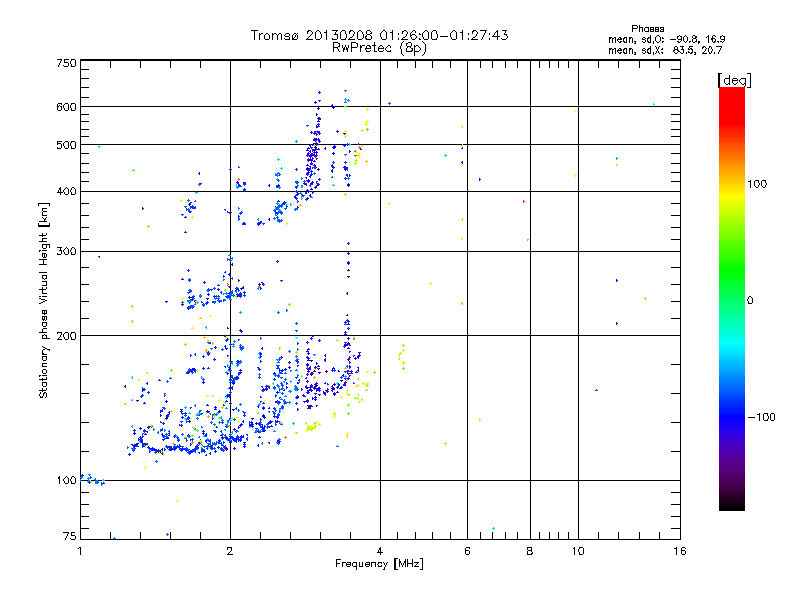Click the 'Stationary phase Virtual Height [km]' axis title

[x=43, y=300]
